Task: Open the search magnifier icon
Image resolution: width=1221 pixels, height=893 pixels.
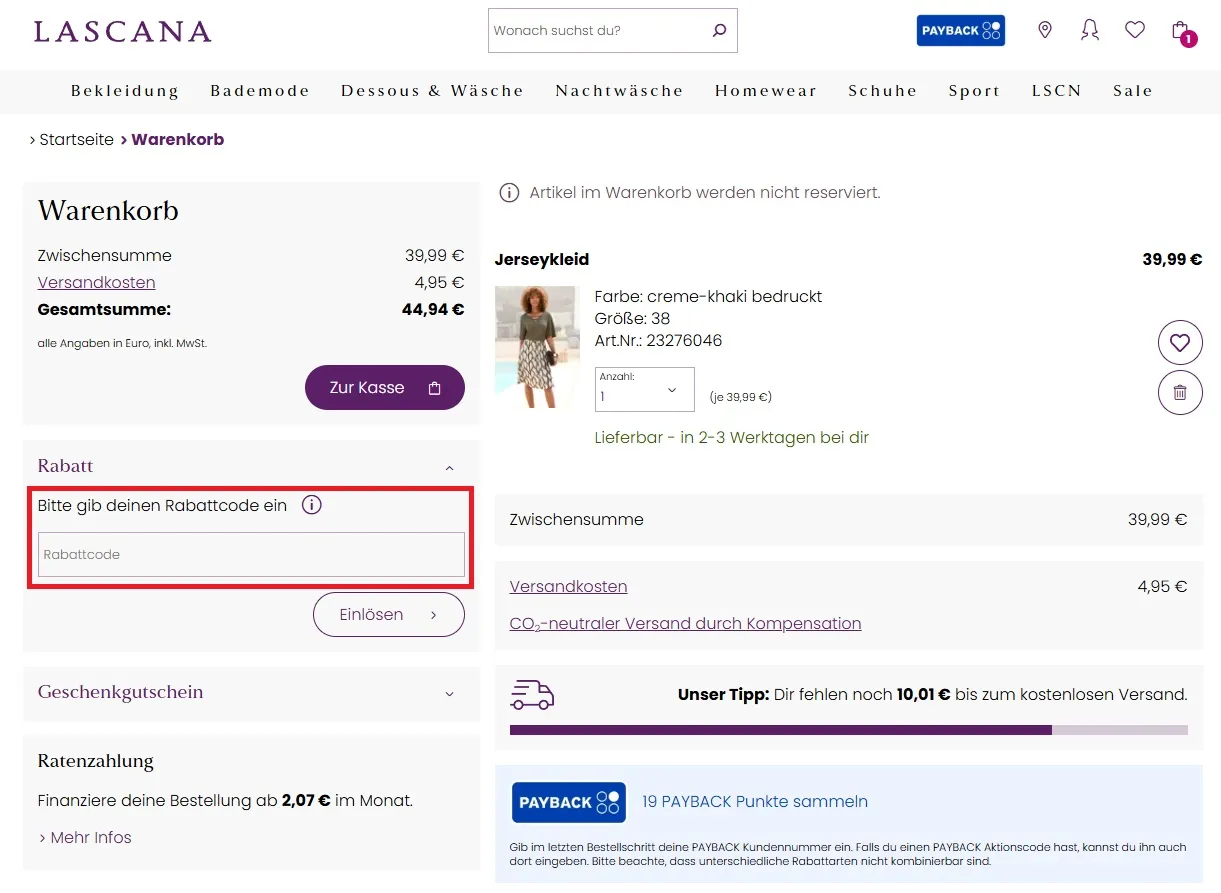Action: tap(719, 31)
